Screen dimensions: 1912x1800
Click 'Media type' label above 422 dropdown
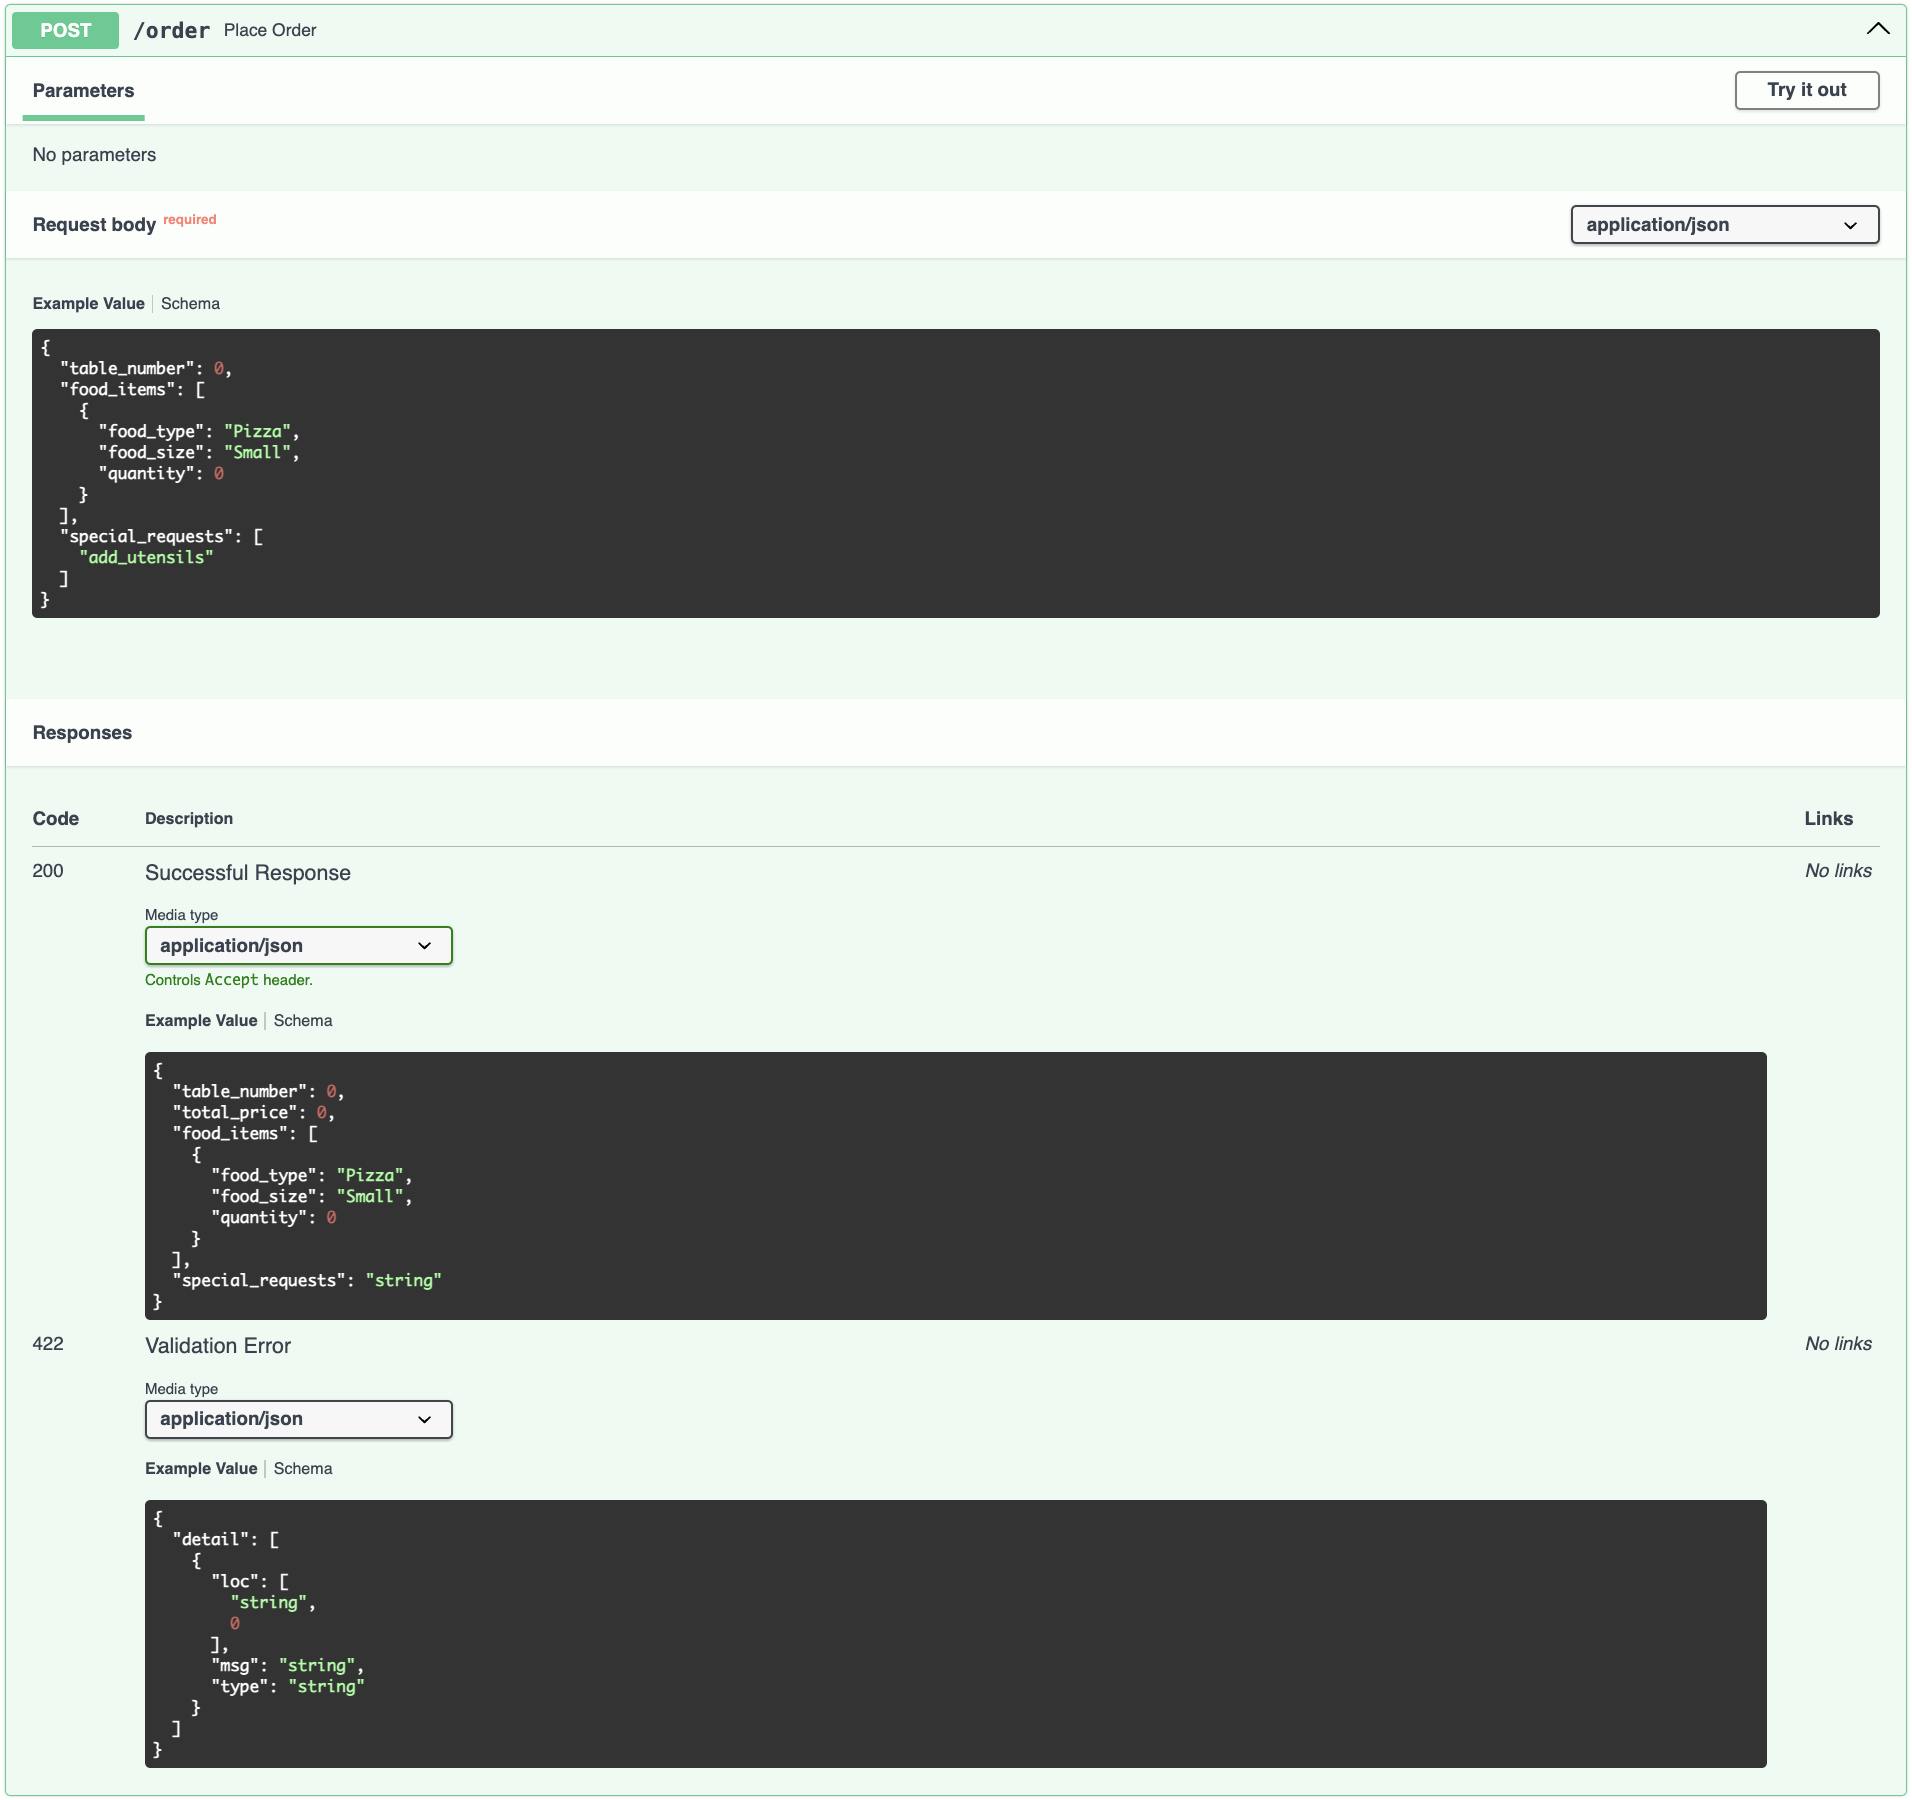[181, 1389]
